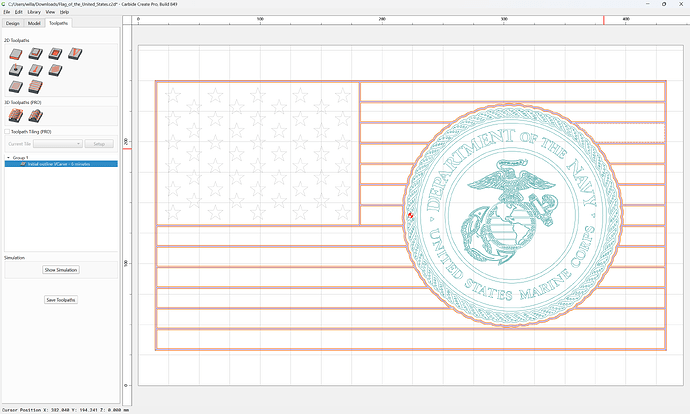Open the File menu
The height and width of the screenshot is (414, 690).
point(7,12)
